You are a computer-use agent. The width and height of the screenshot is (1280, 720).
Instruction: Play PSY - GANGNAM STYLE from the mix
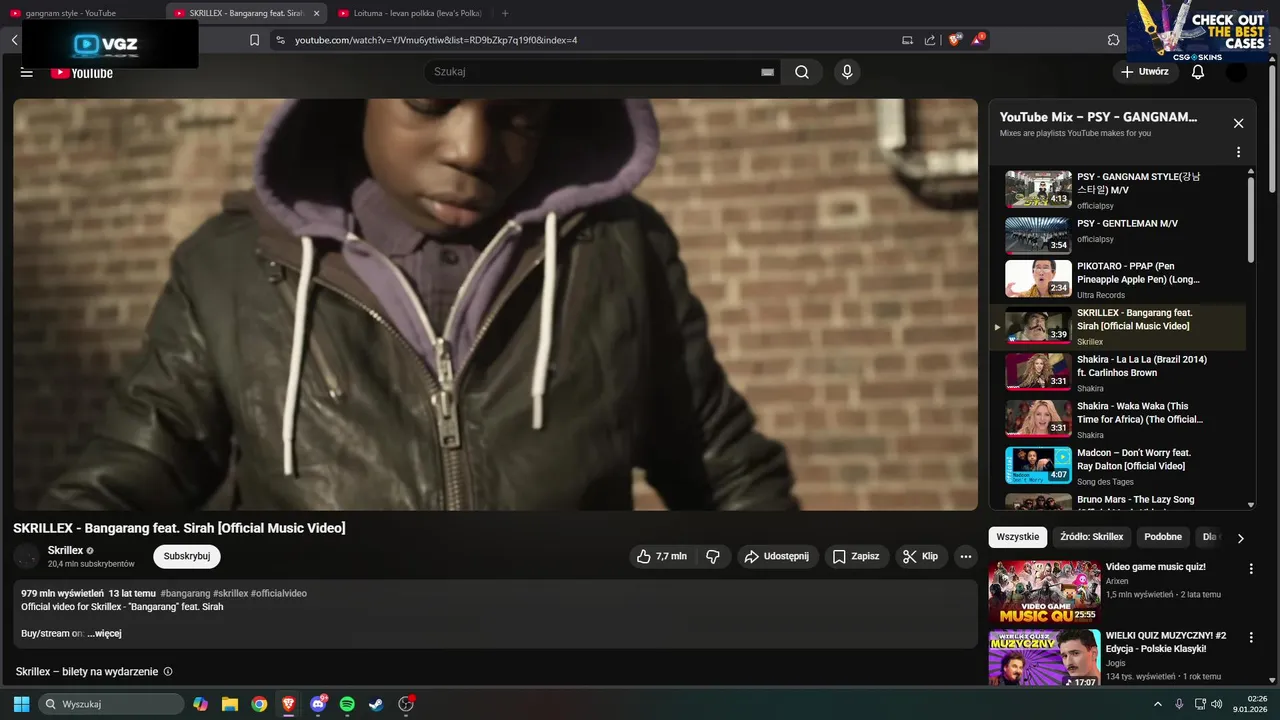pos(1118,189)
